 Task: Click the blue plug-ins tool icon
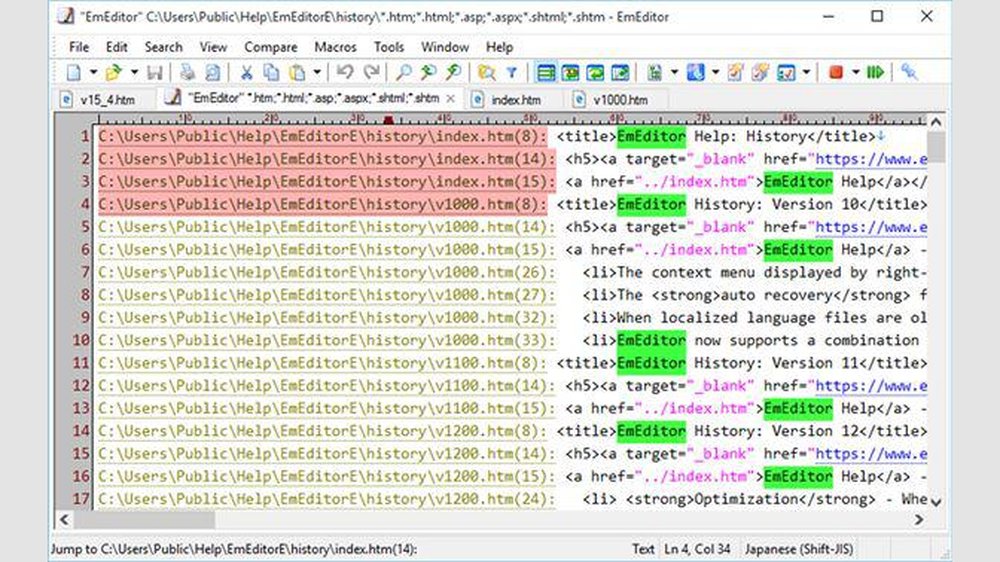pyautogui.click(x=909, y=73)
